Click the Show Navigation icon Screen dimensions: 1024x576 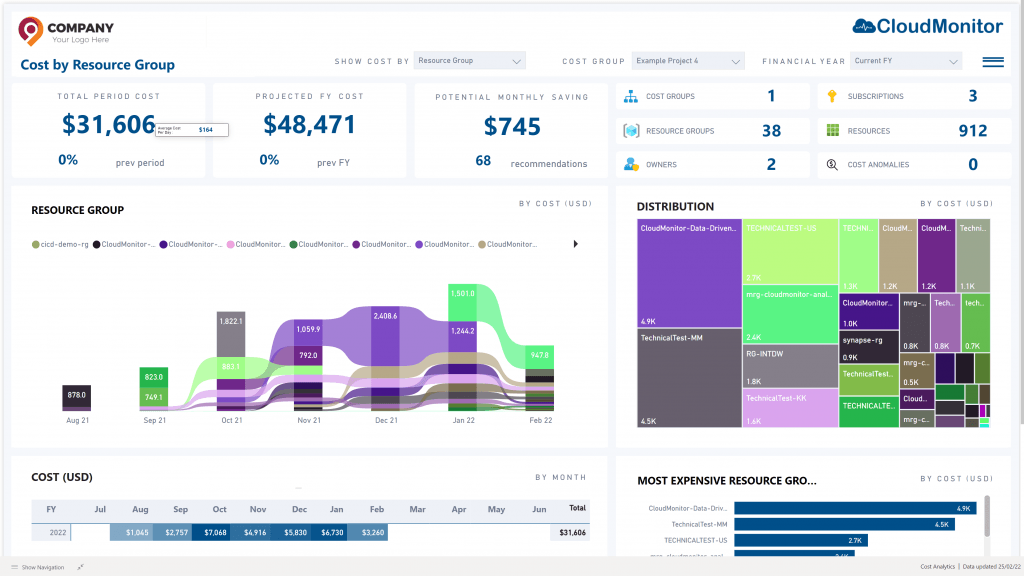pos(14,567)
